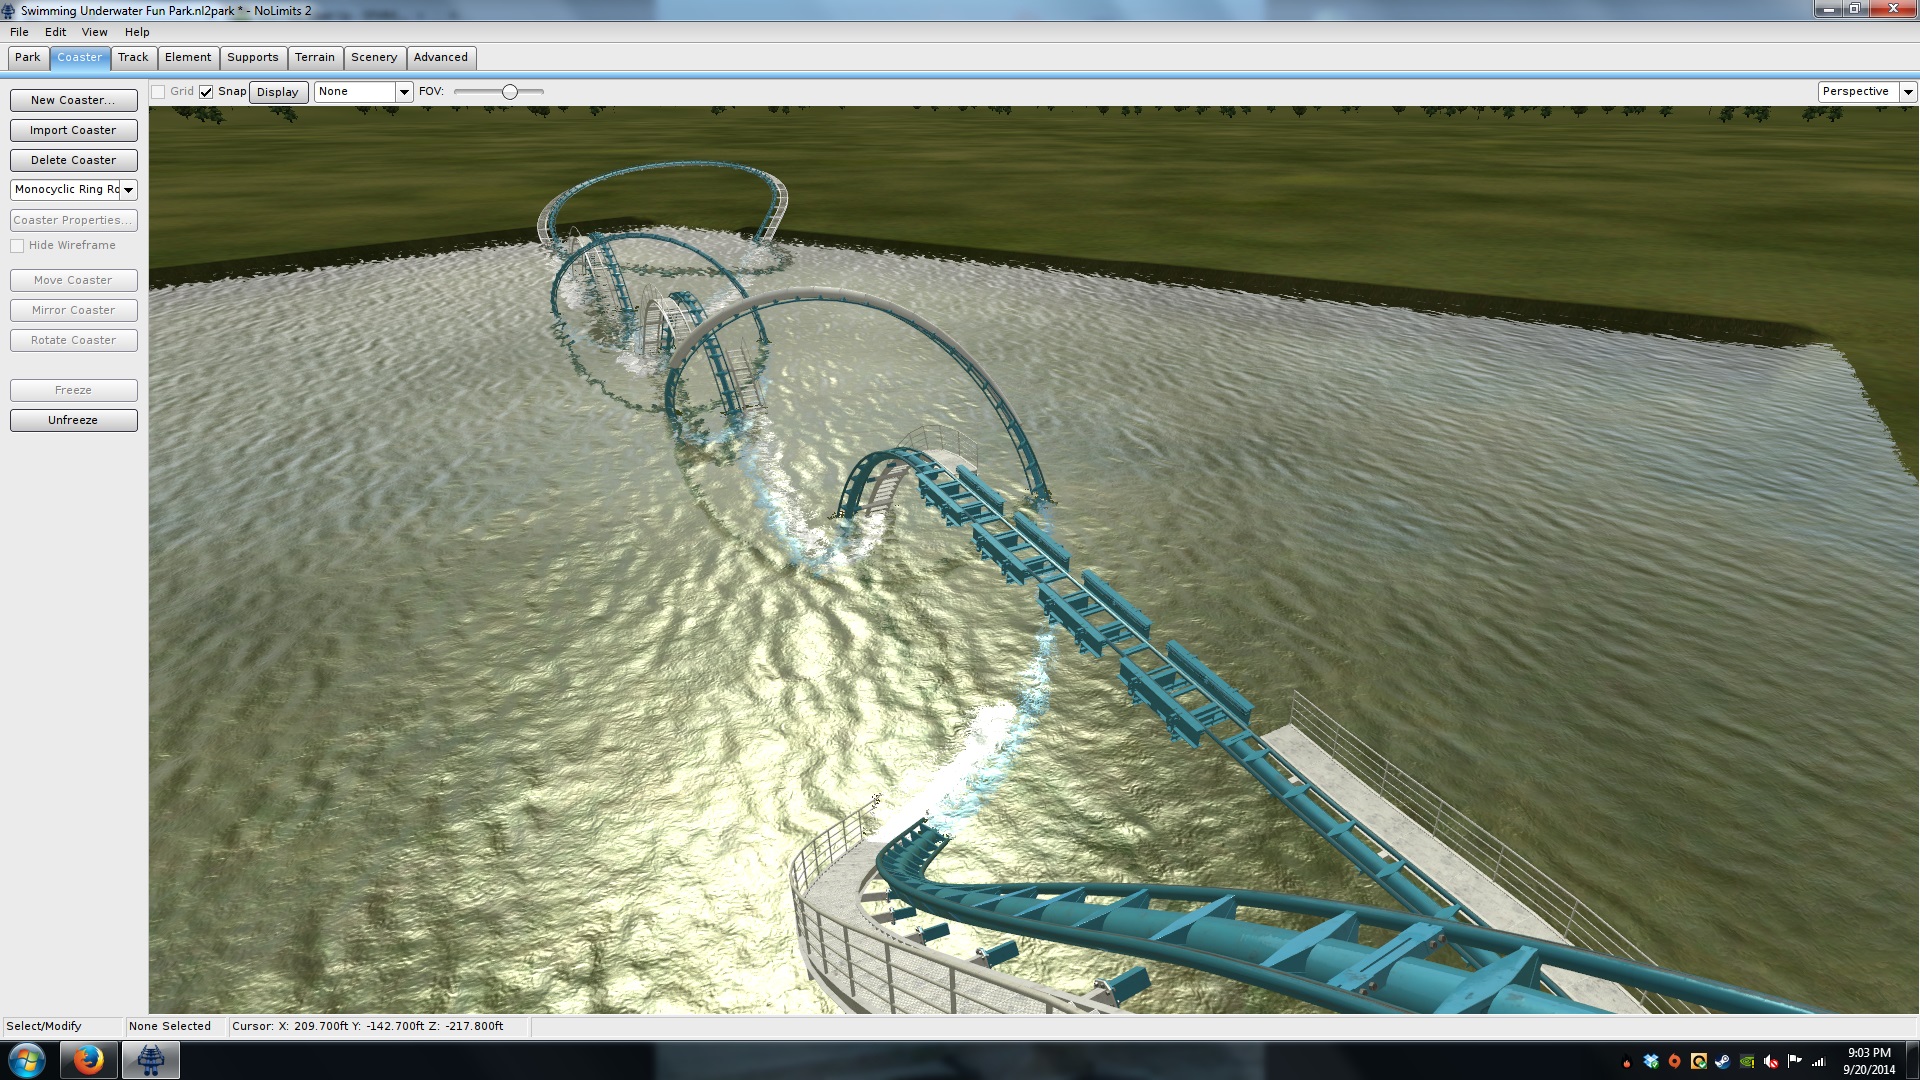
Task: Click the Display button in toolbar
Action: tap(278, 92)
